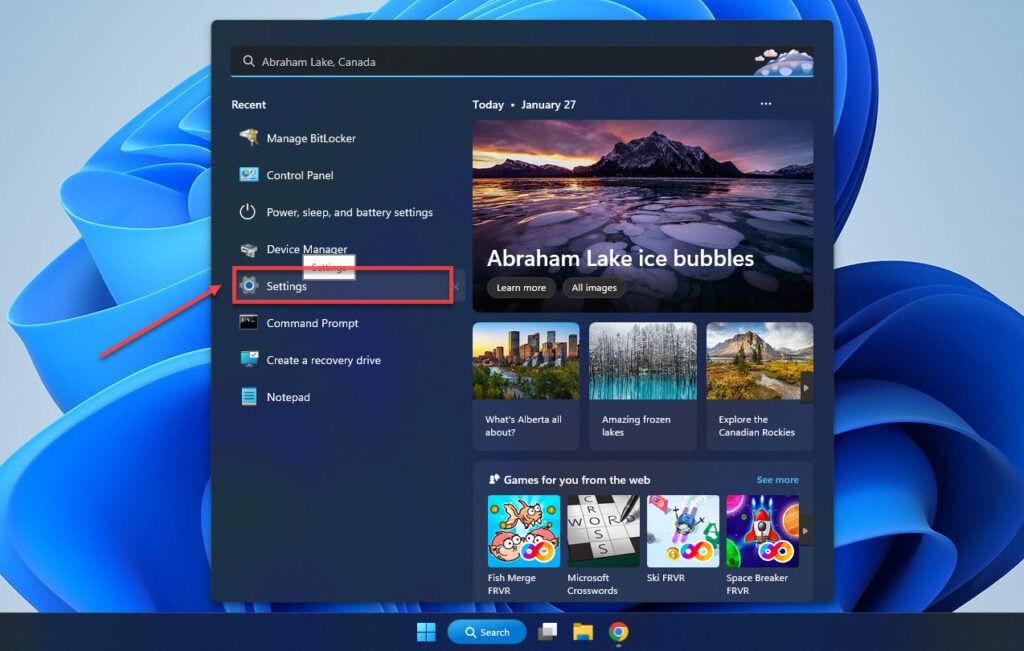Viewport: 1024px width, 651px height.
Task: Open File Explorer from the taskbar
Action: (x=583, y=632)
